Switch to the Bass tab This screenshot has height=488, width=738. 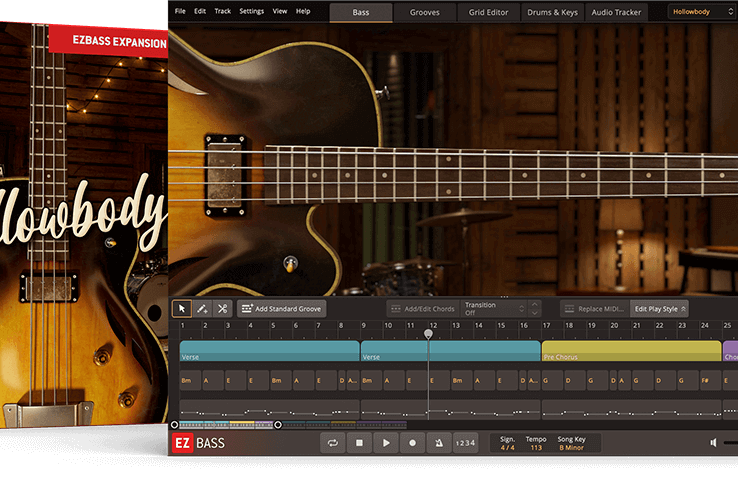(x=361, y=13)
